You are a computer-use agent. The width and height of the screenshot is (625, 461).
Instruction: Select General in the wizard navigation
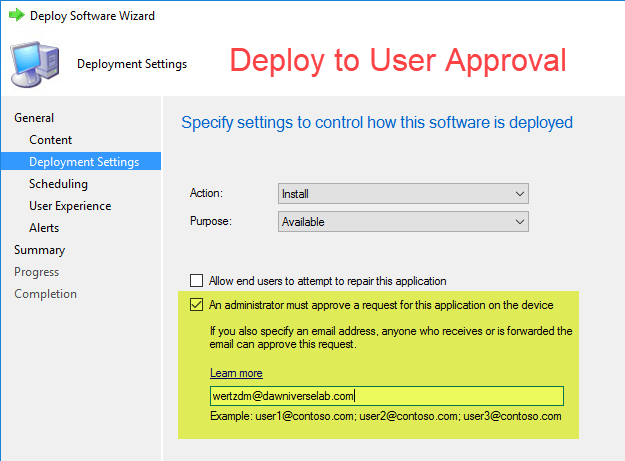pos(34,118)
